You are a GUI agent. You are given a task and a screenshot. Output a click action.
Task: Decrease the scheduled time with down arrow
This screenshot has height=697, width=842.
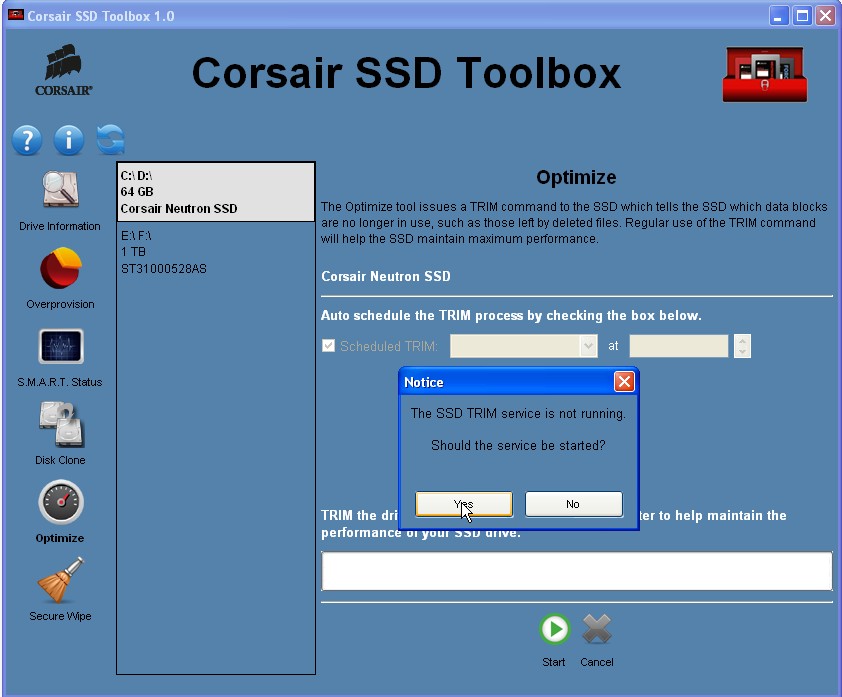(x=742, y=352)
